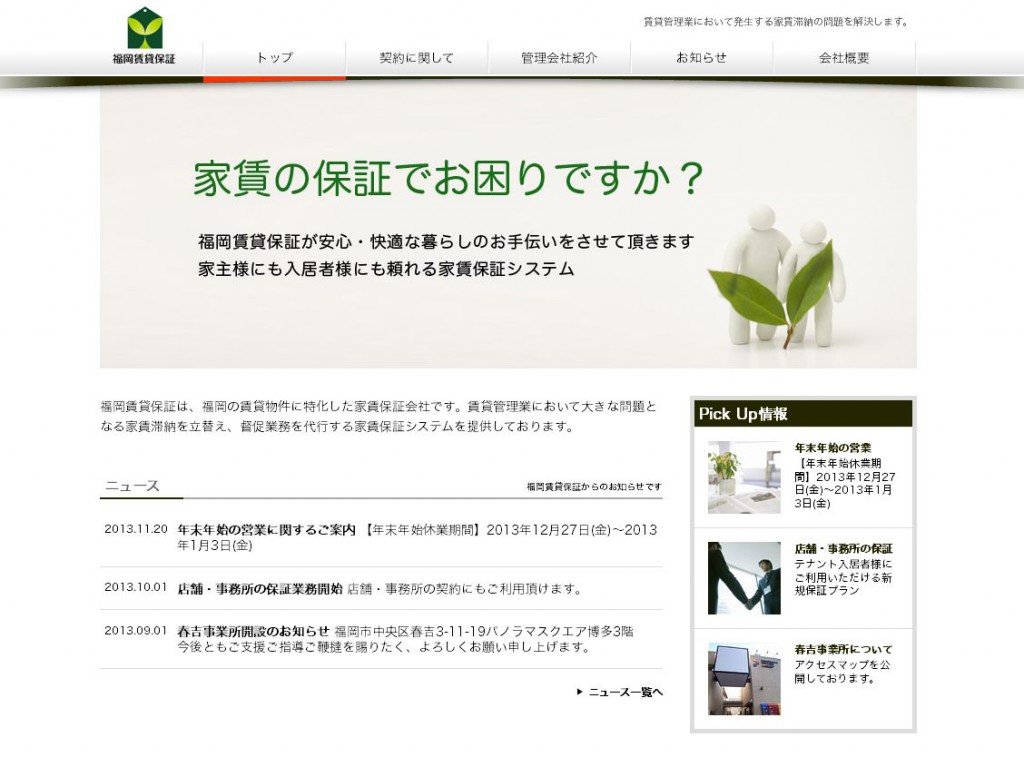Click the arrow icon beside ニュース一覧へ
Viewport: 1024px width, 757px height.
pos(579,692)
